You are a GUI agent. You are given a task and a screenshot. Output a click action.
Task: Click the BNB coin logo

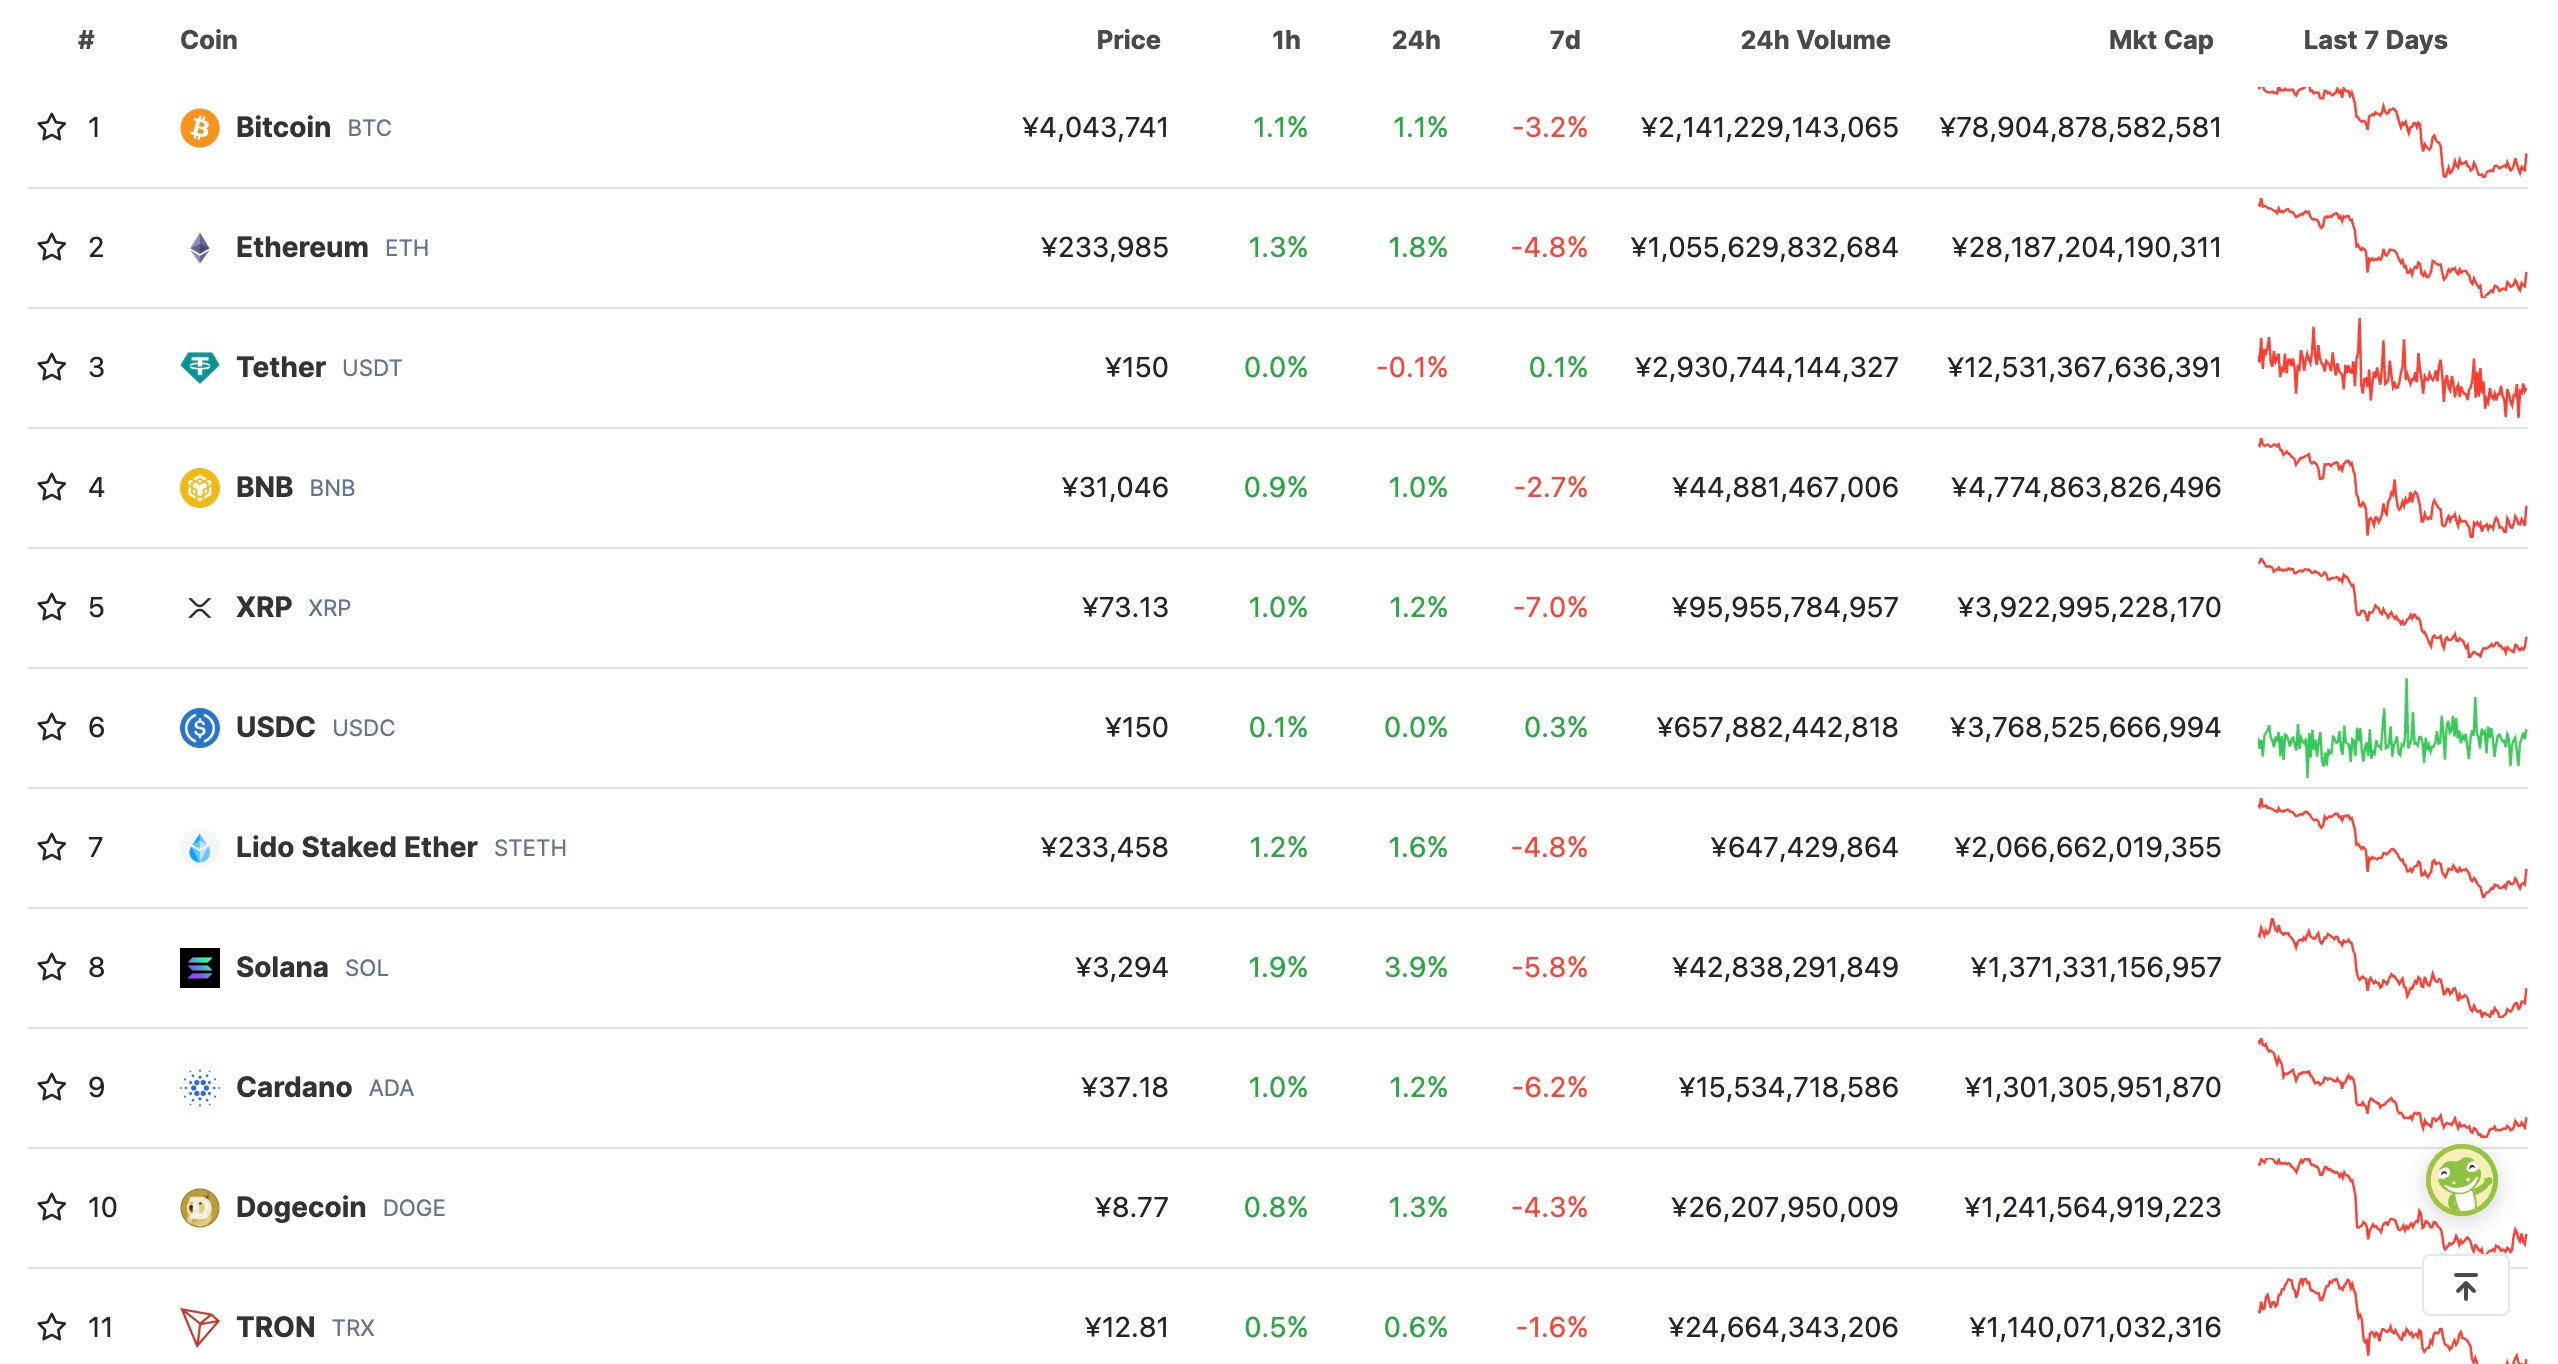click(200, 488)
